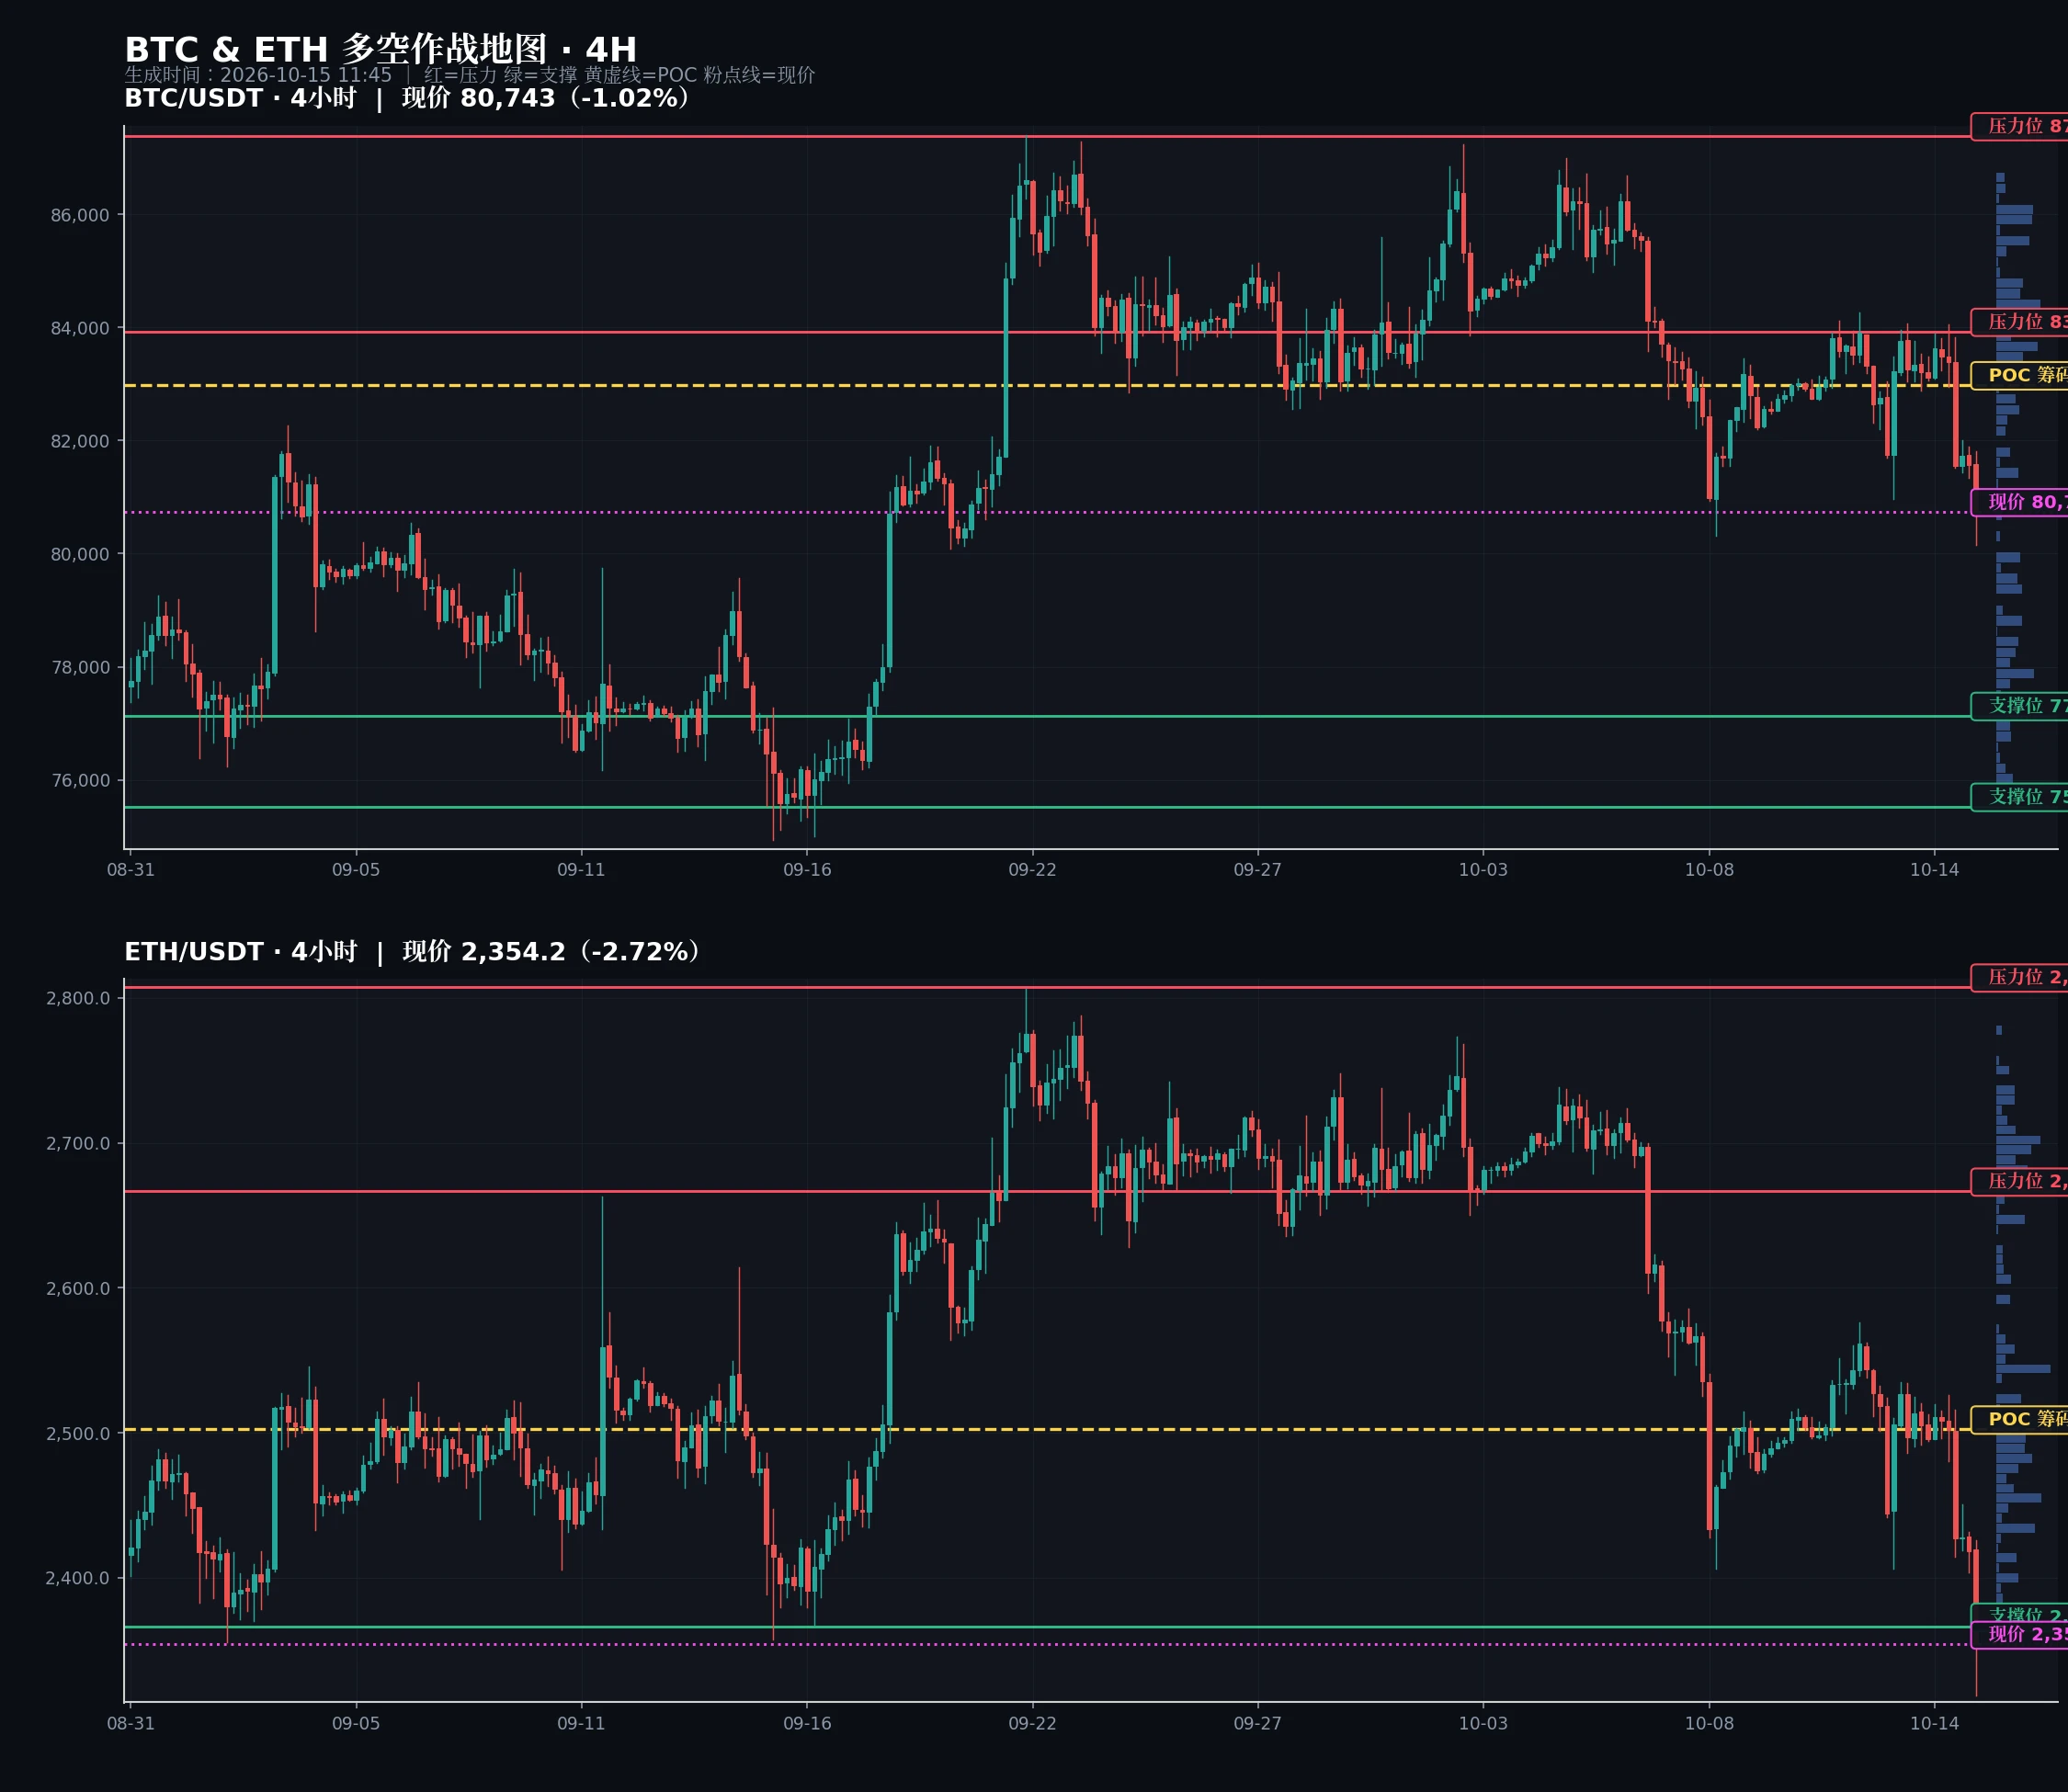Click the BTC y-axis value '76,000'
The height and width of the screenshot is (1792, 2068).
[80, 780]
